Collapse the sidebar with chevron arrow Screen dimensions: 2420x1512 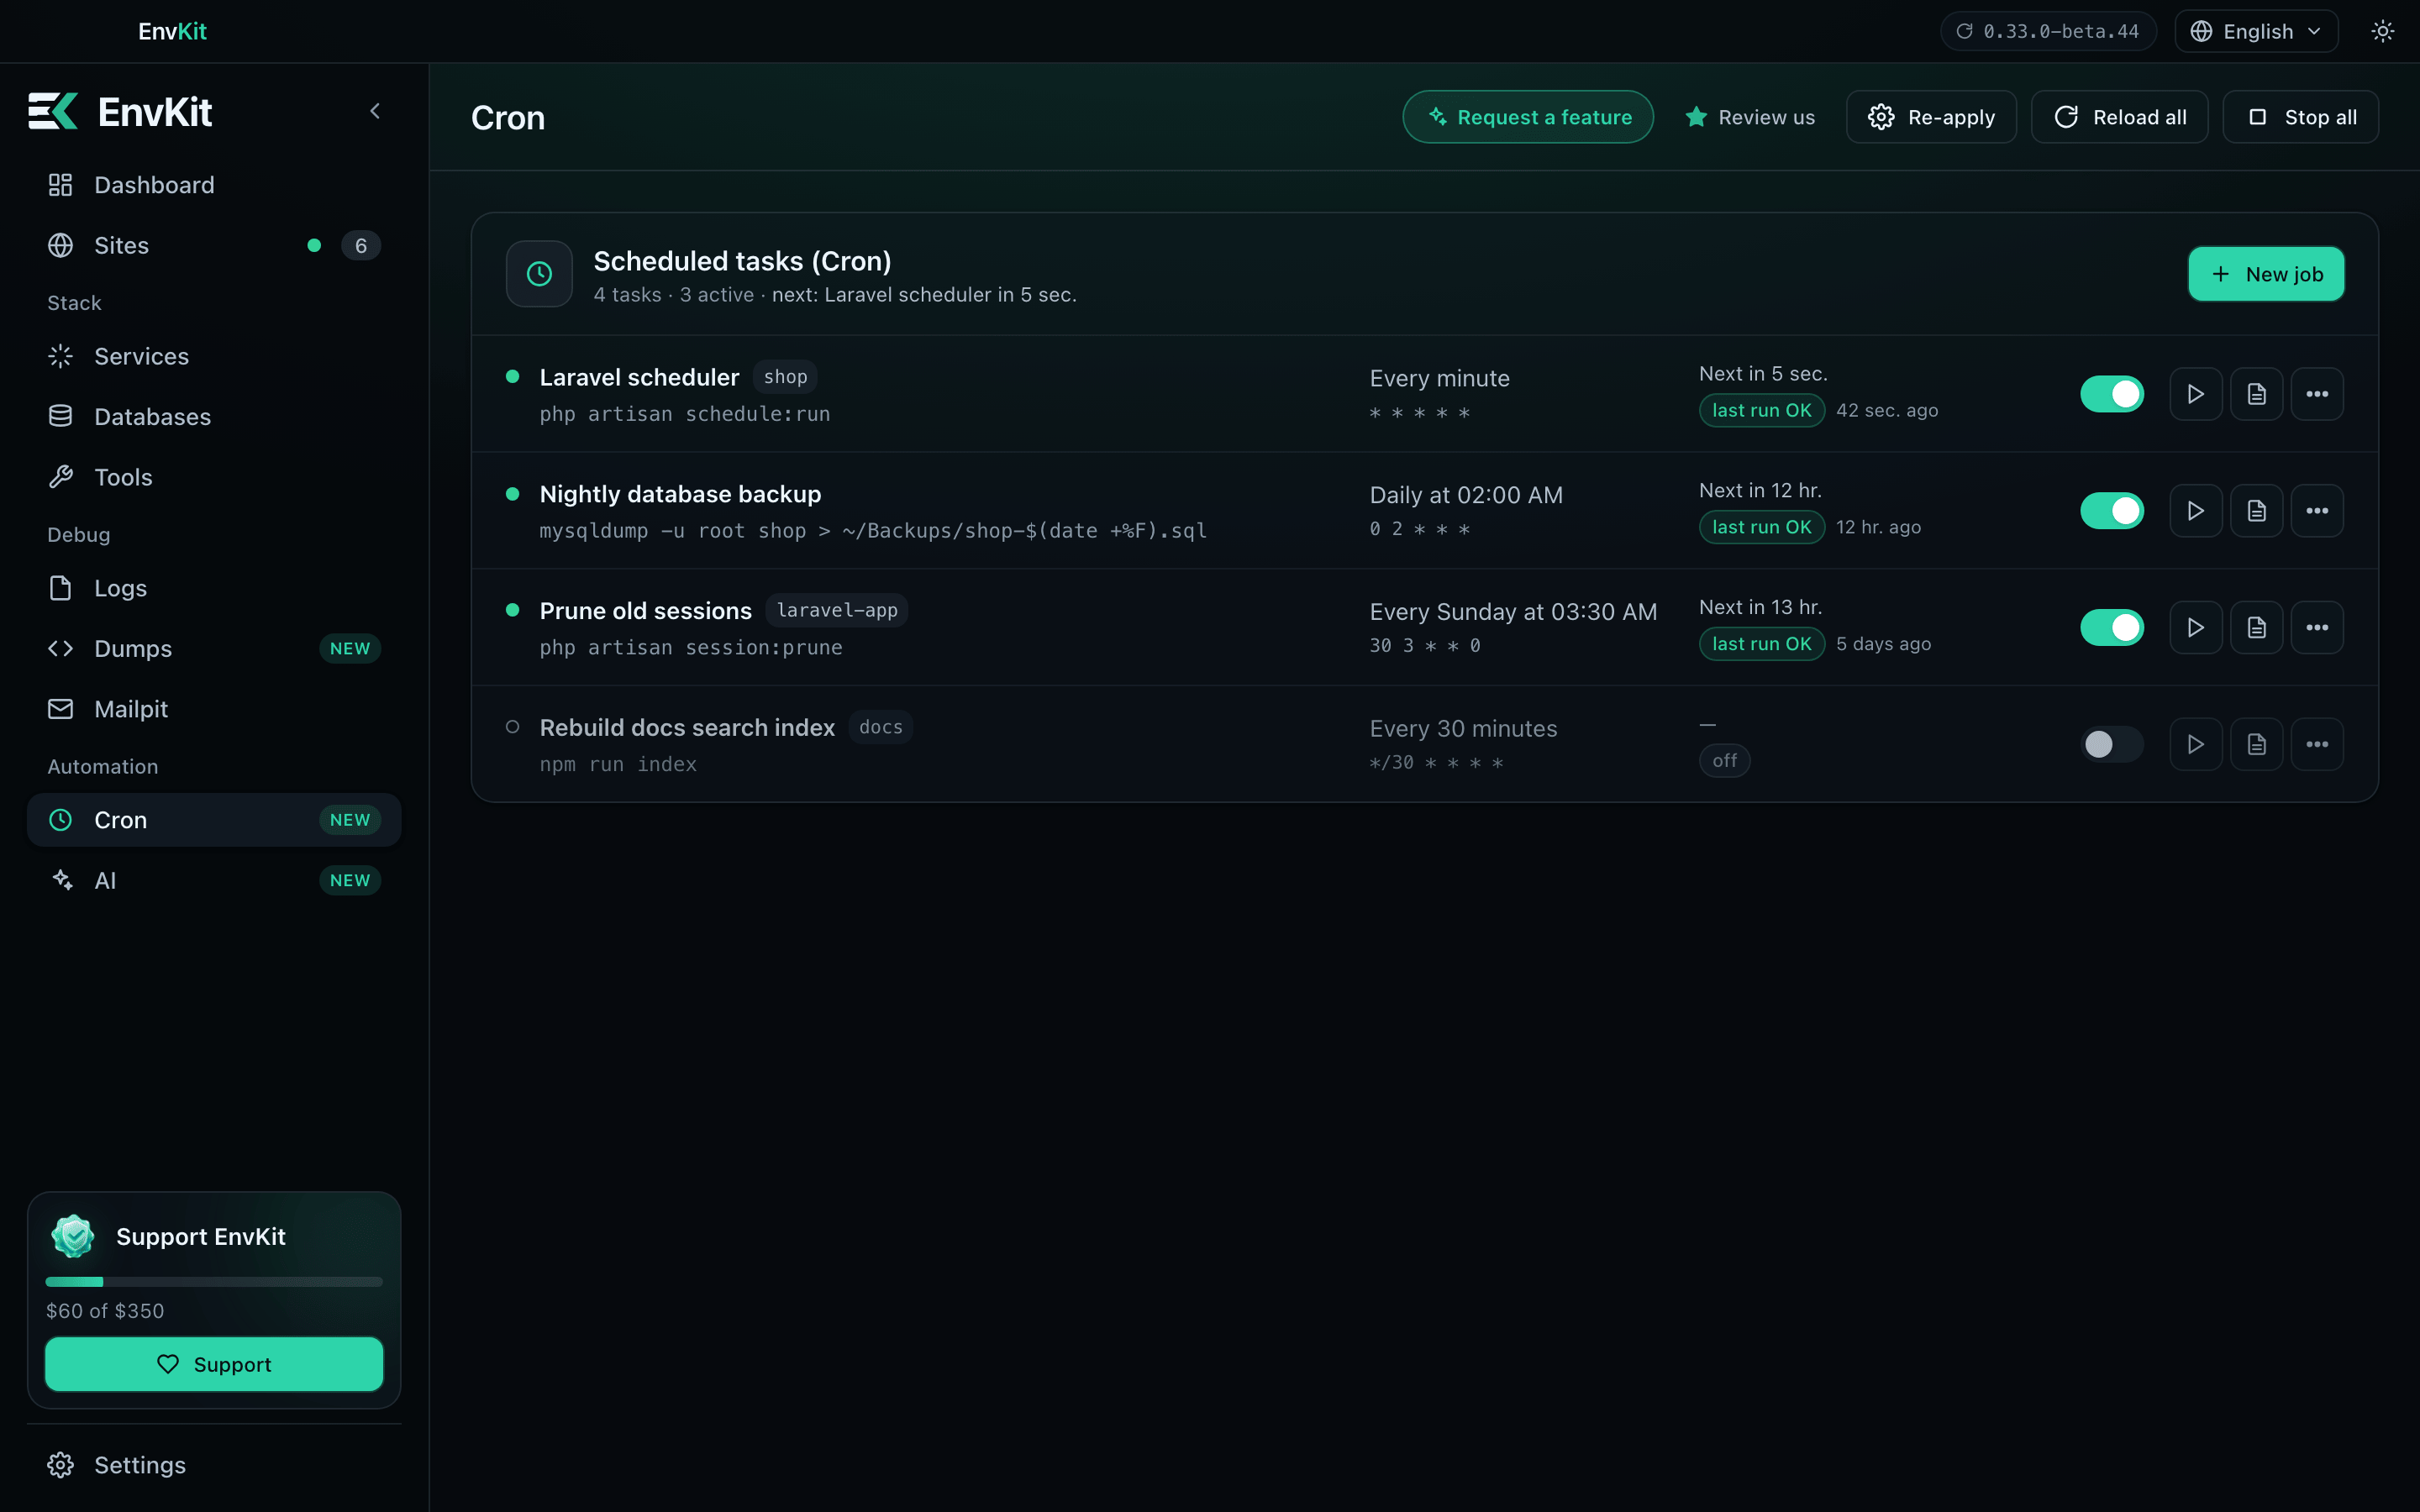375,111
